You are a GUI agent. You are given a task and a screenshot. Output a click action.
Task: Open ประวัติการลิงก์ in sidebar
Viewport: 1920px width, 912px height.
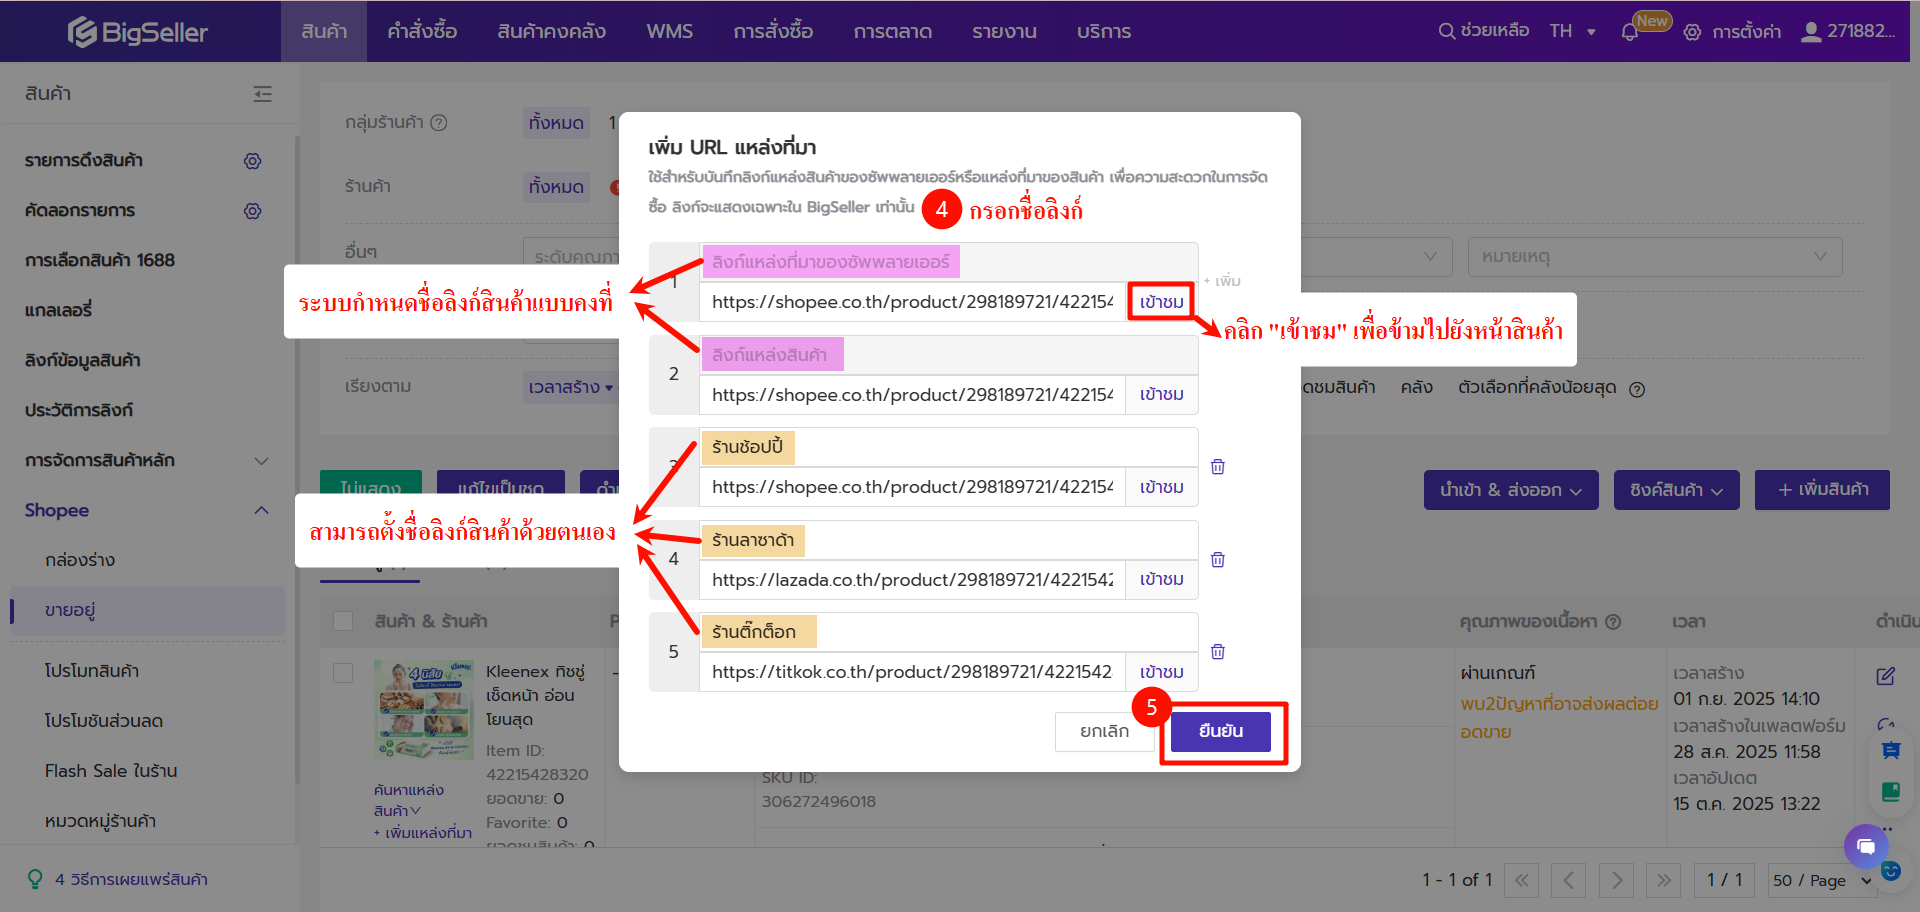79,410
